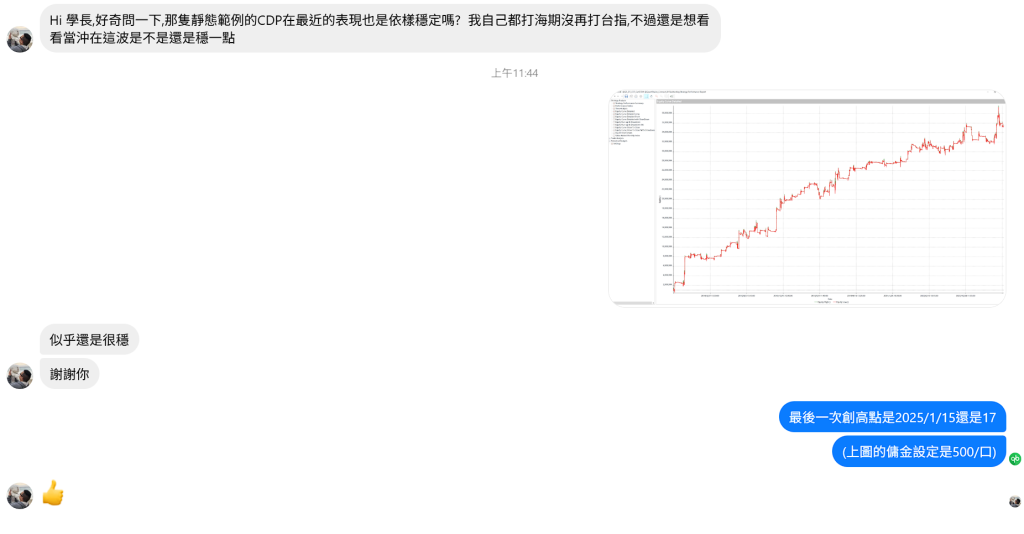
Task: Click the yellow thumbs-up emoji message
Action: tap(53, 493)
